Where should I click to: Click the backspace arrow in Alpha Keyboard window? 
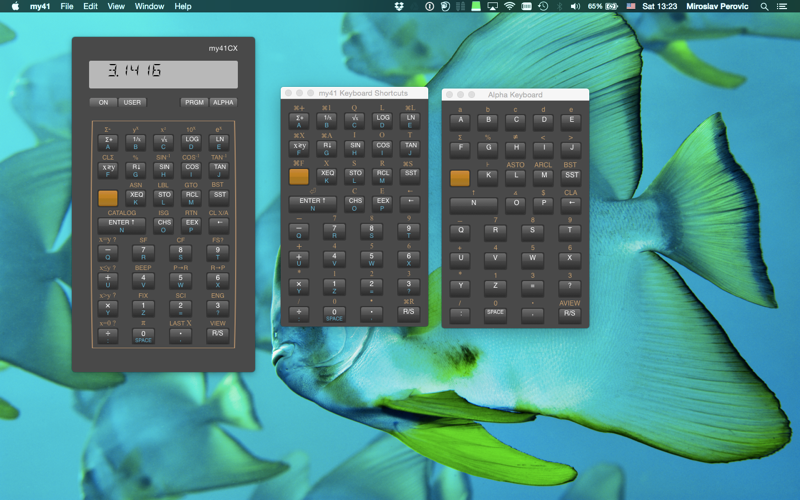point(571,206)
